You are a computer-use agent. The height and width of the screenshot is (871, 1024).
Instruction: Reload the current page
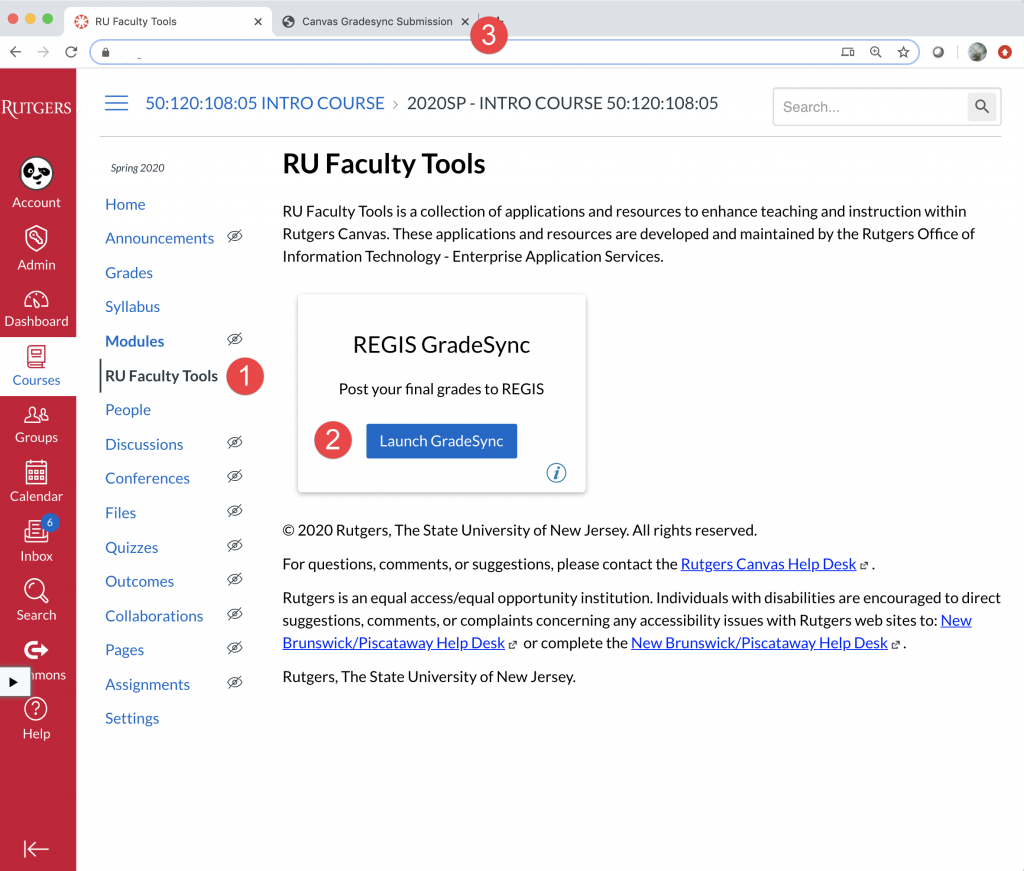pos(71,52)
